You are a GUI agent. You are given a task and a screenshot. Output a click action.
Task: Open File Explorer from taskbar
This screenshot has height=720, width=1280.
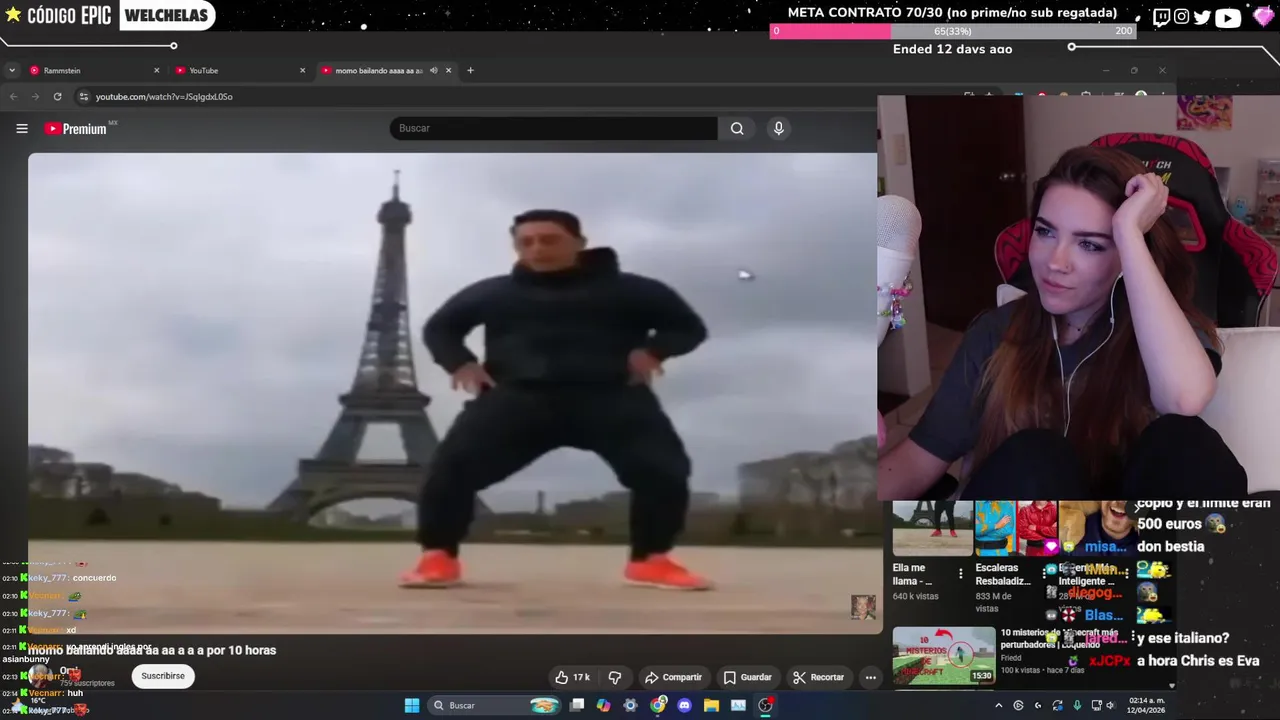[711, 705]
